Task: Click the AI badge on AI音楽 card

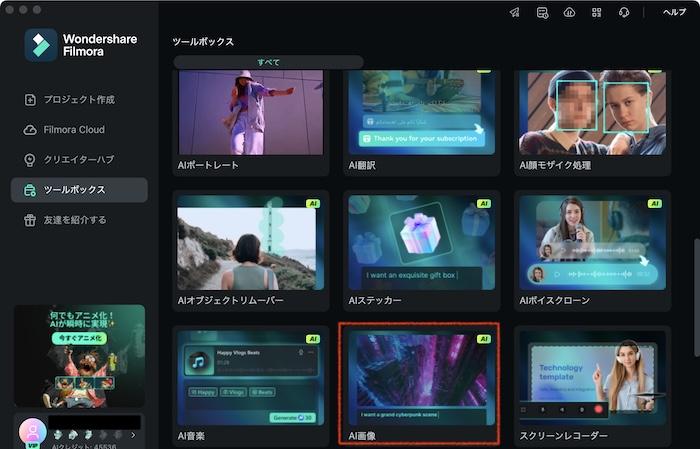Action: point(313,339)
